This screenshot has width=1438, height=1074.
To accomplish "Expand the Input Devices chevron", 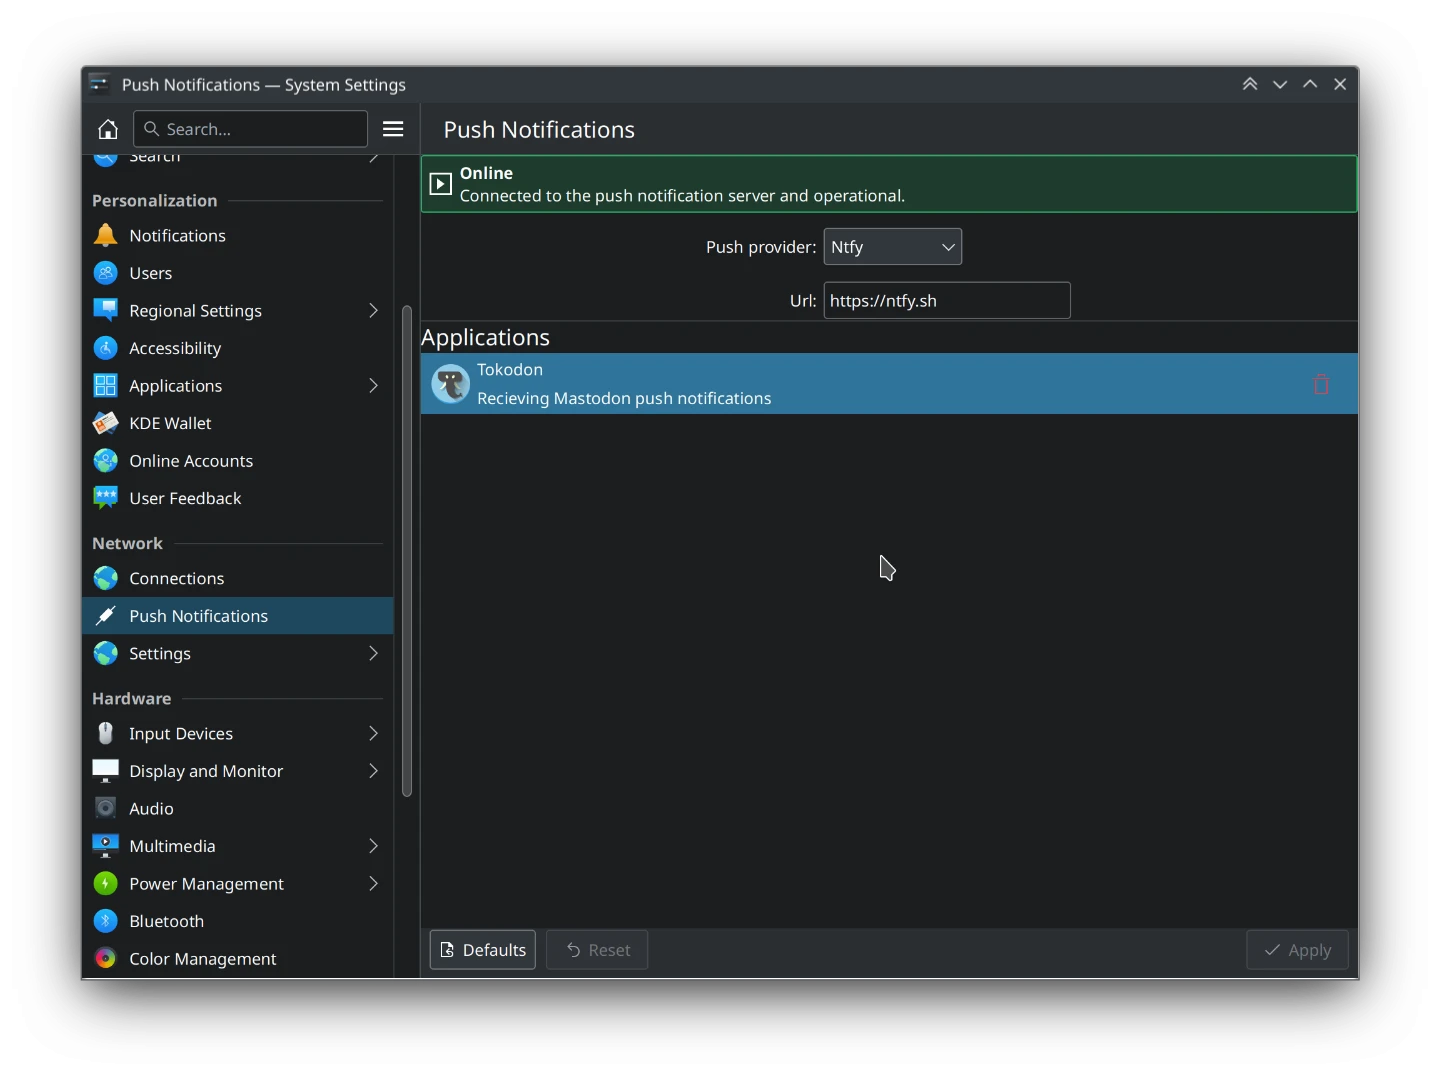I will click(373, 733).
